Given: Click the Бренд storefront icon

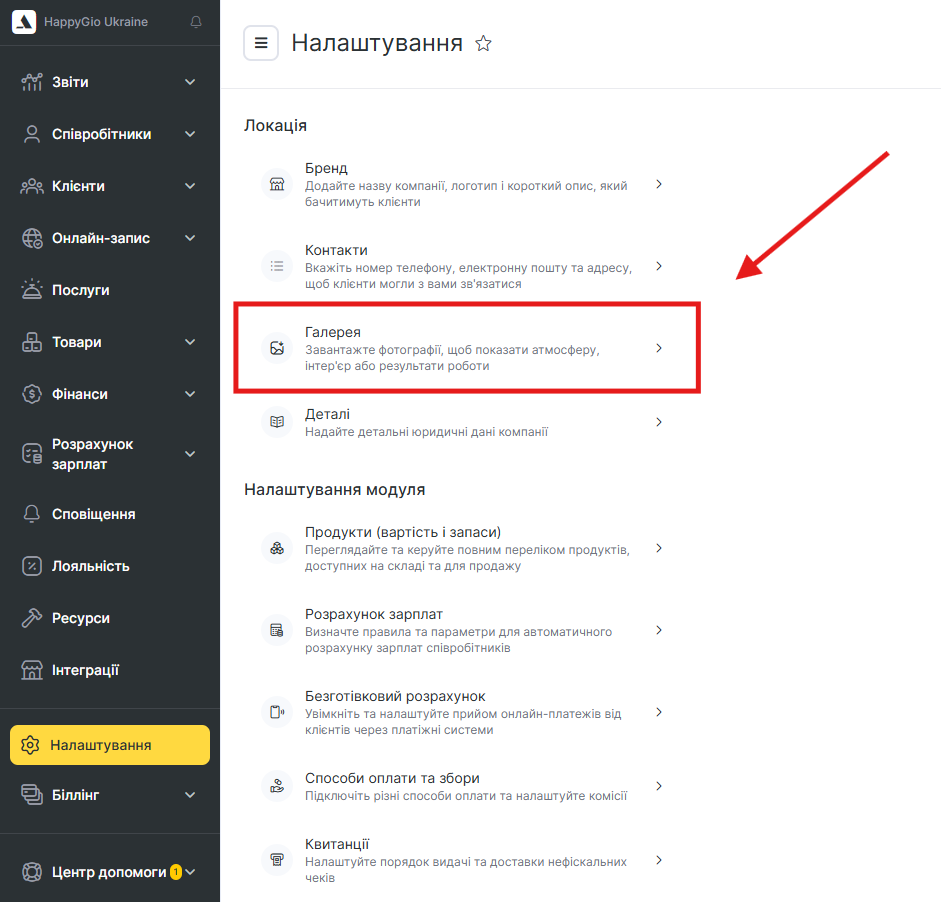Looking at the screenshot, I should pyautogui.click(x=276, y=185).
